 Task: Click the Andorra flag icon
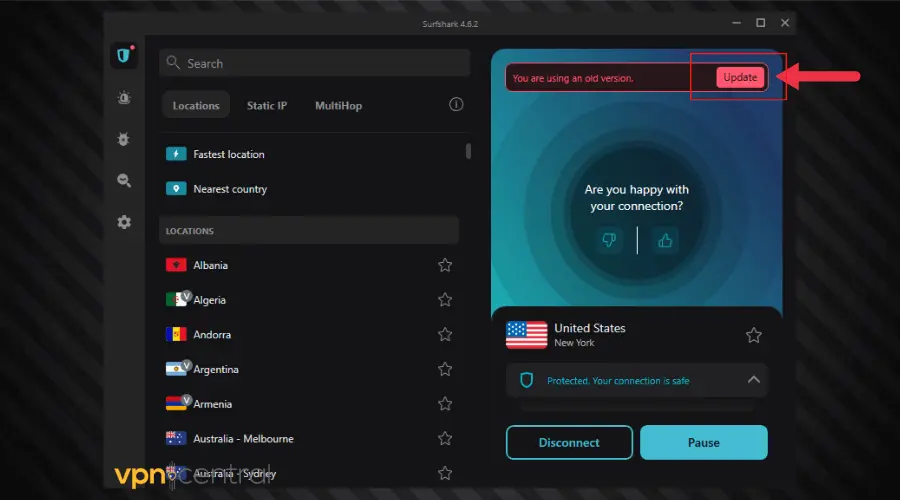pyautogui.click(x=176, y=335)
